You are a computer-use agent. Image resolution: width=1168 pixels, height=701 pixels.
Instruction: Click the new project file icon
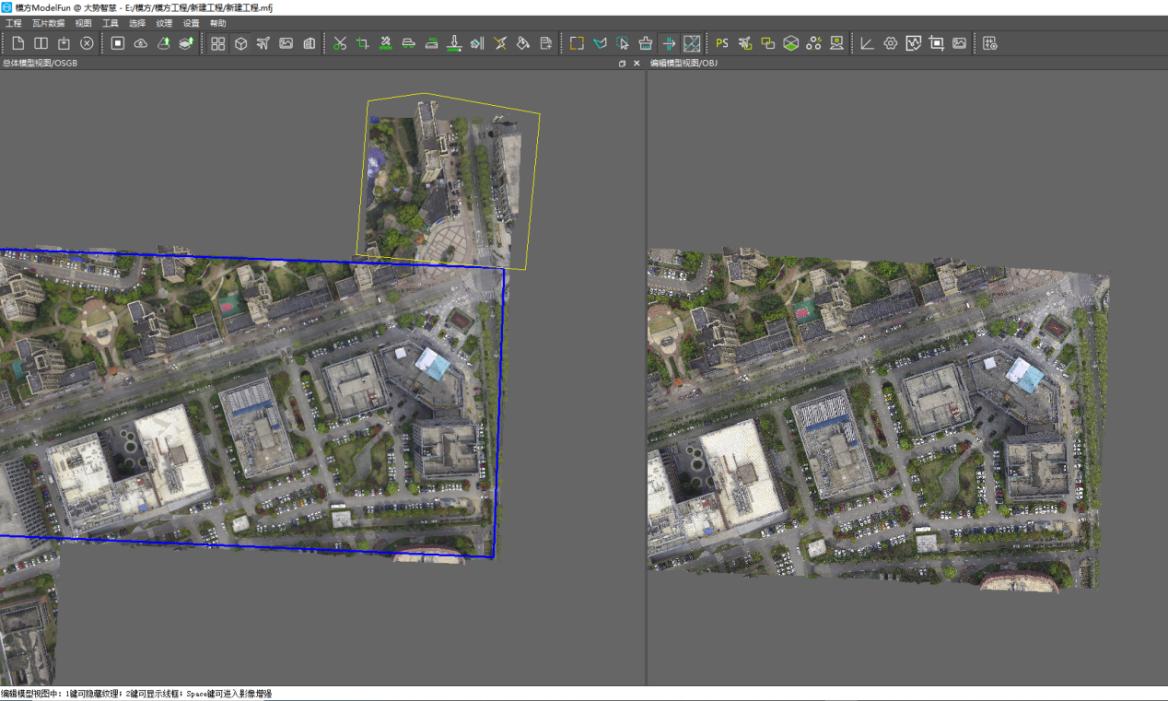18,43
